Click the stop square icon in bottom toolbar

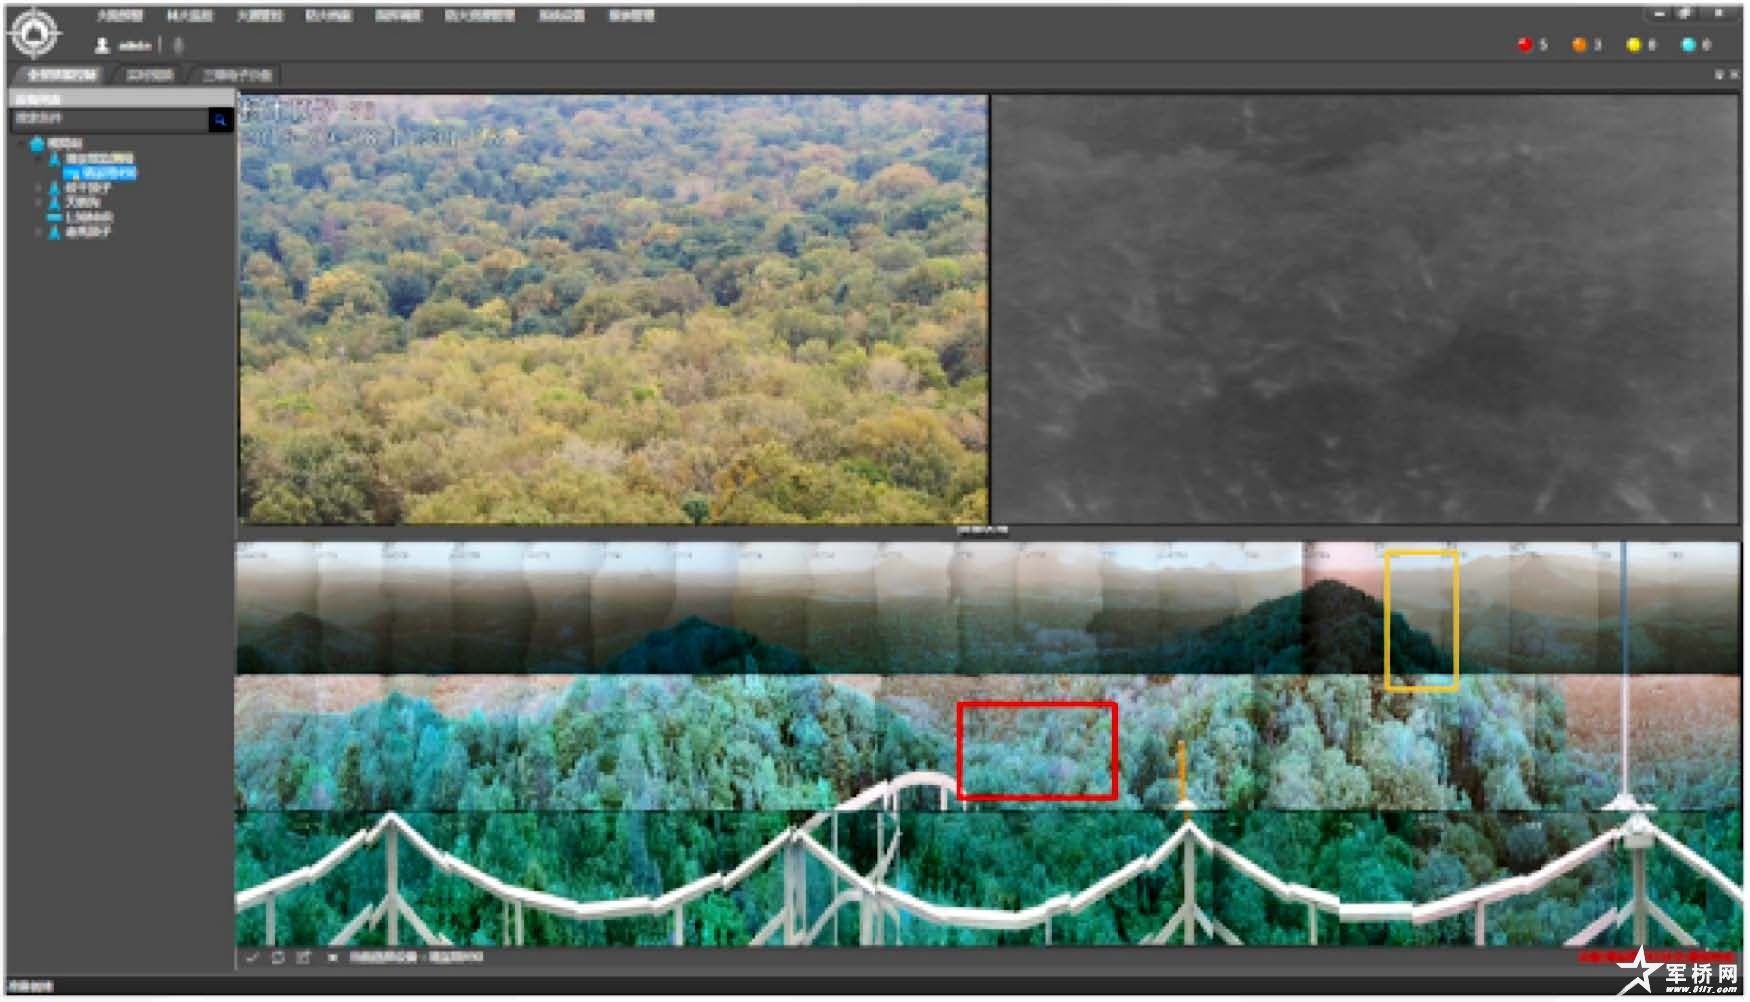(x=332, y=958)
